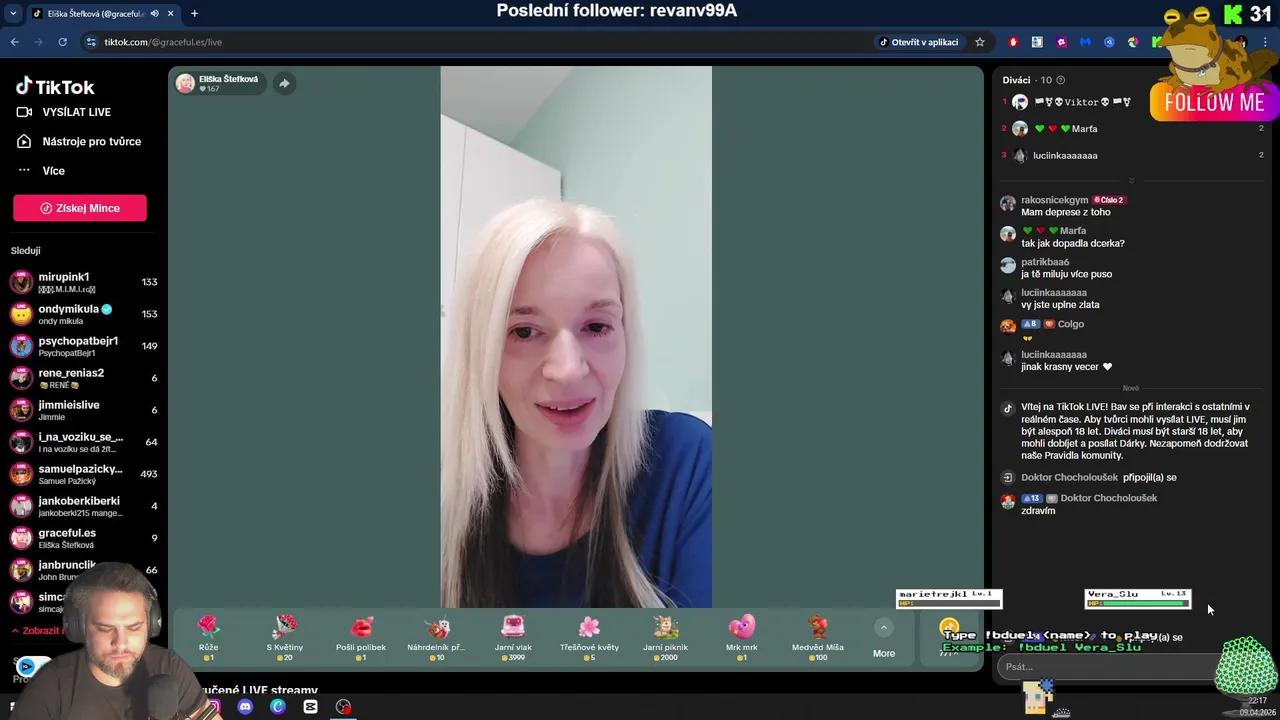Reload the page

point(62,42)
